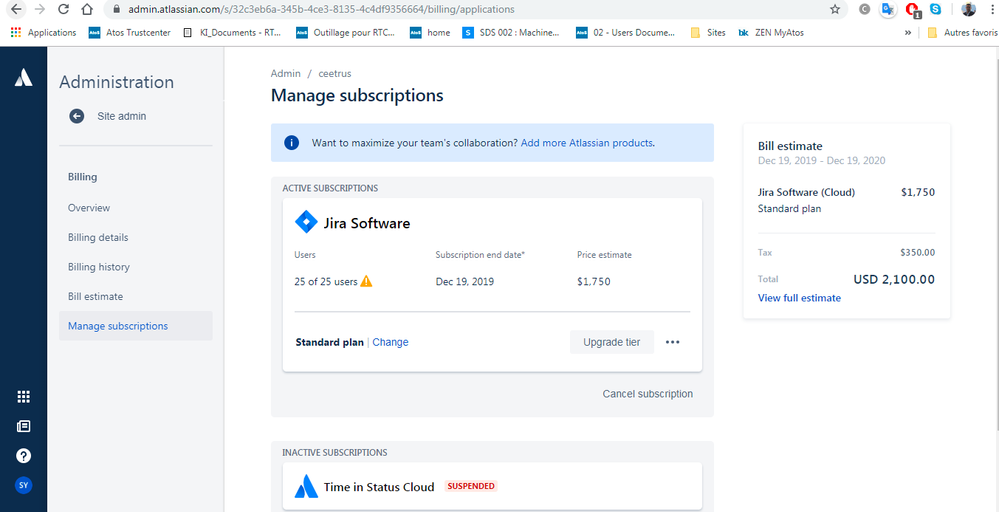Bookmark this page with star icon
This screenshot has height=512, width=999.
835,10
